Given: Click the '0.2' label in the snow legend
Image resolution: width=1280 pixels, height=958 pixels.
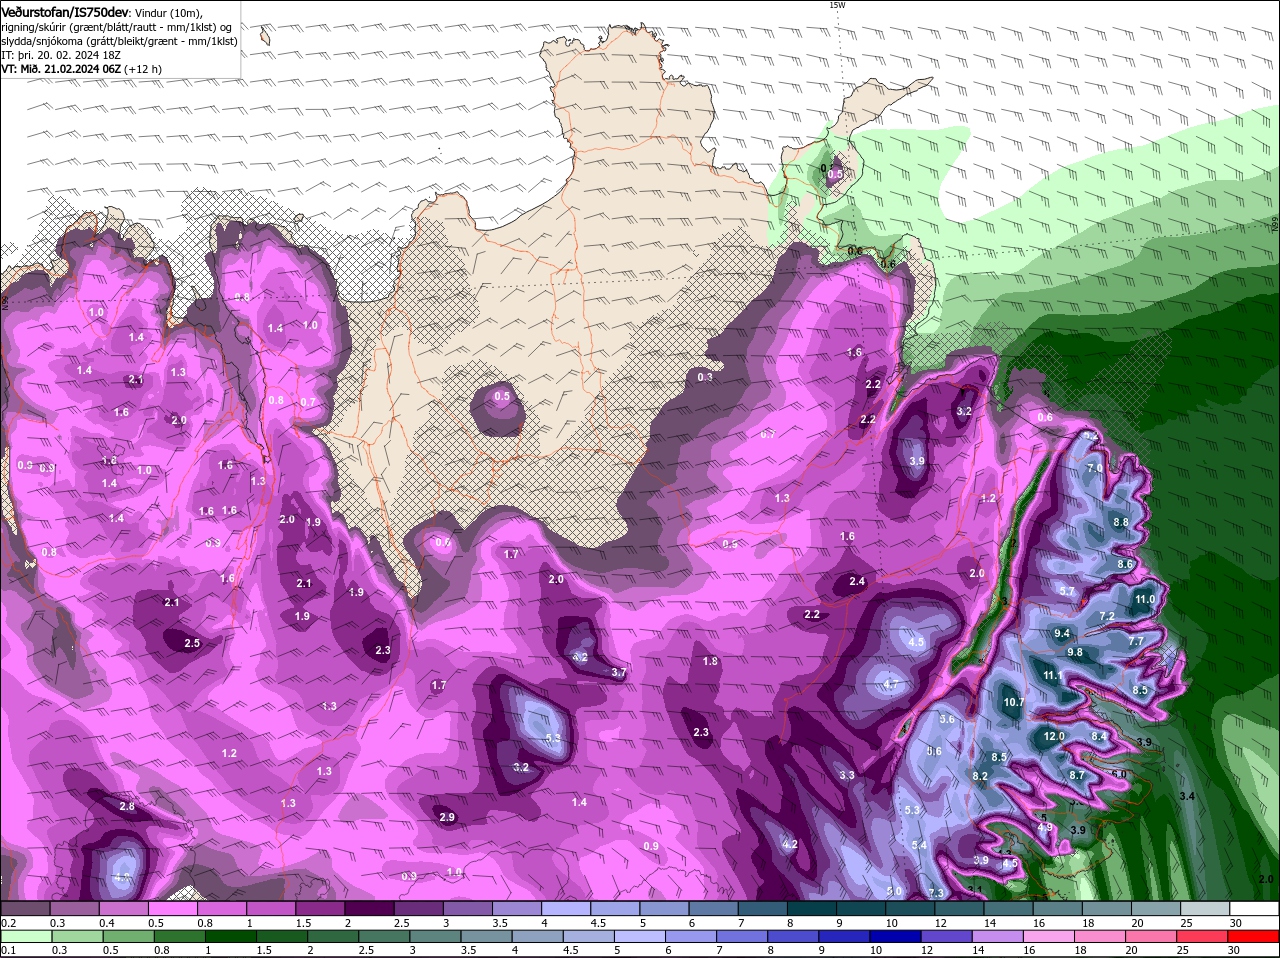Looking at the screenshot, I should click(x=8, y=923).
